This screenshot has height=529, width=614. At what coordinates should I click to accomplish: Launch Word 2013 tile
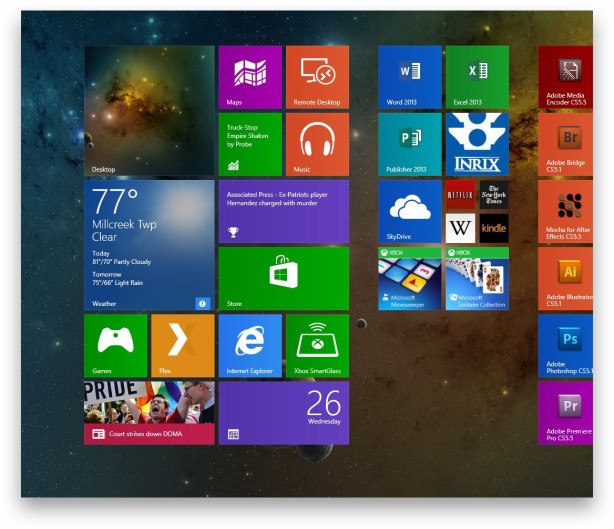click(x=410, y=77)
